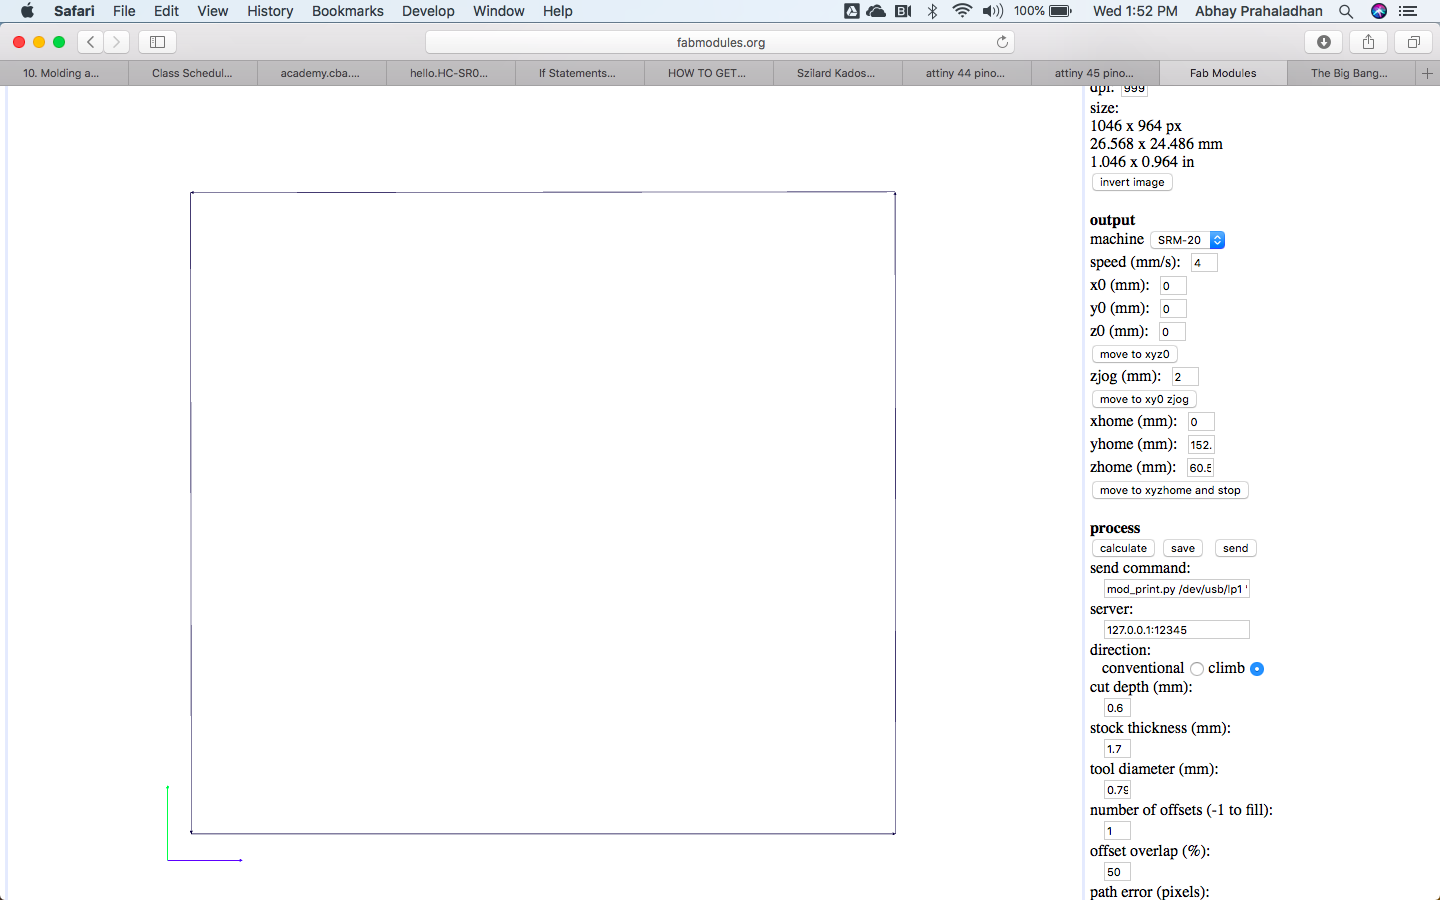Click the calculate button
1440x900 pixels.
(x=1123, y=548)
